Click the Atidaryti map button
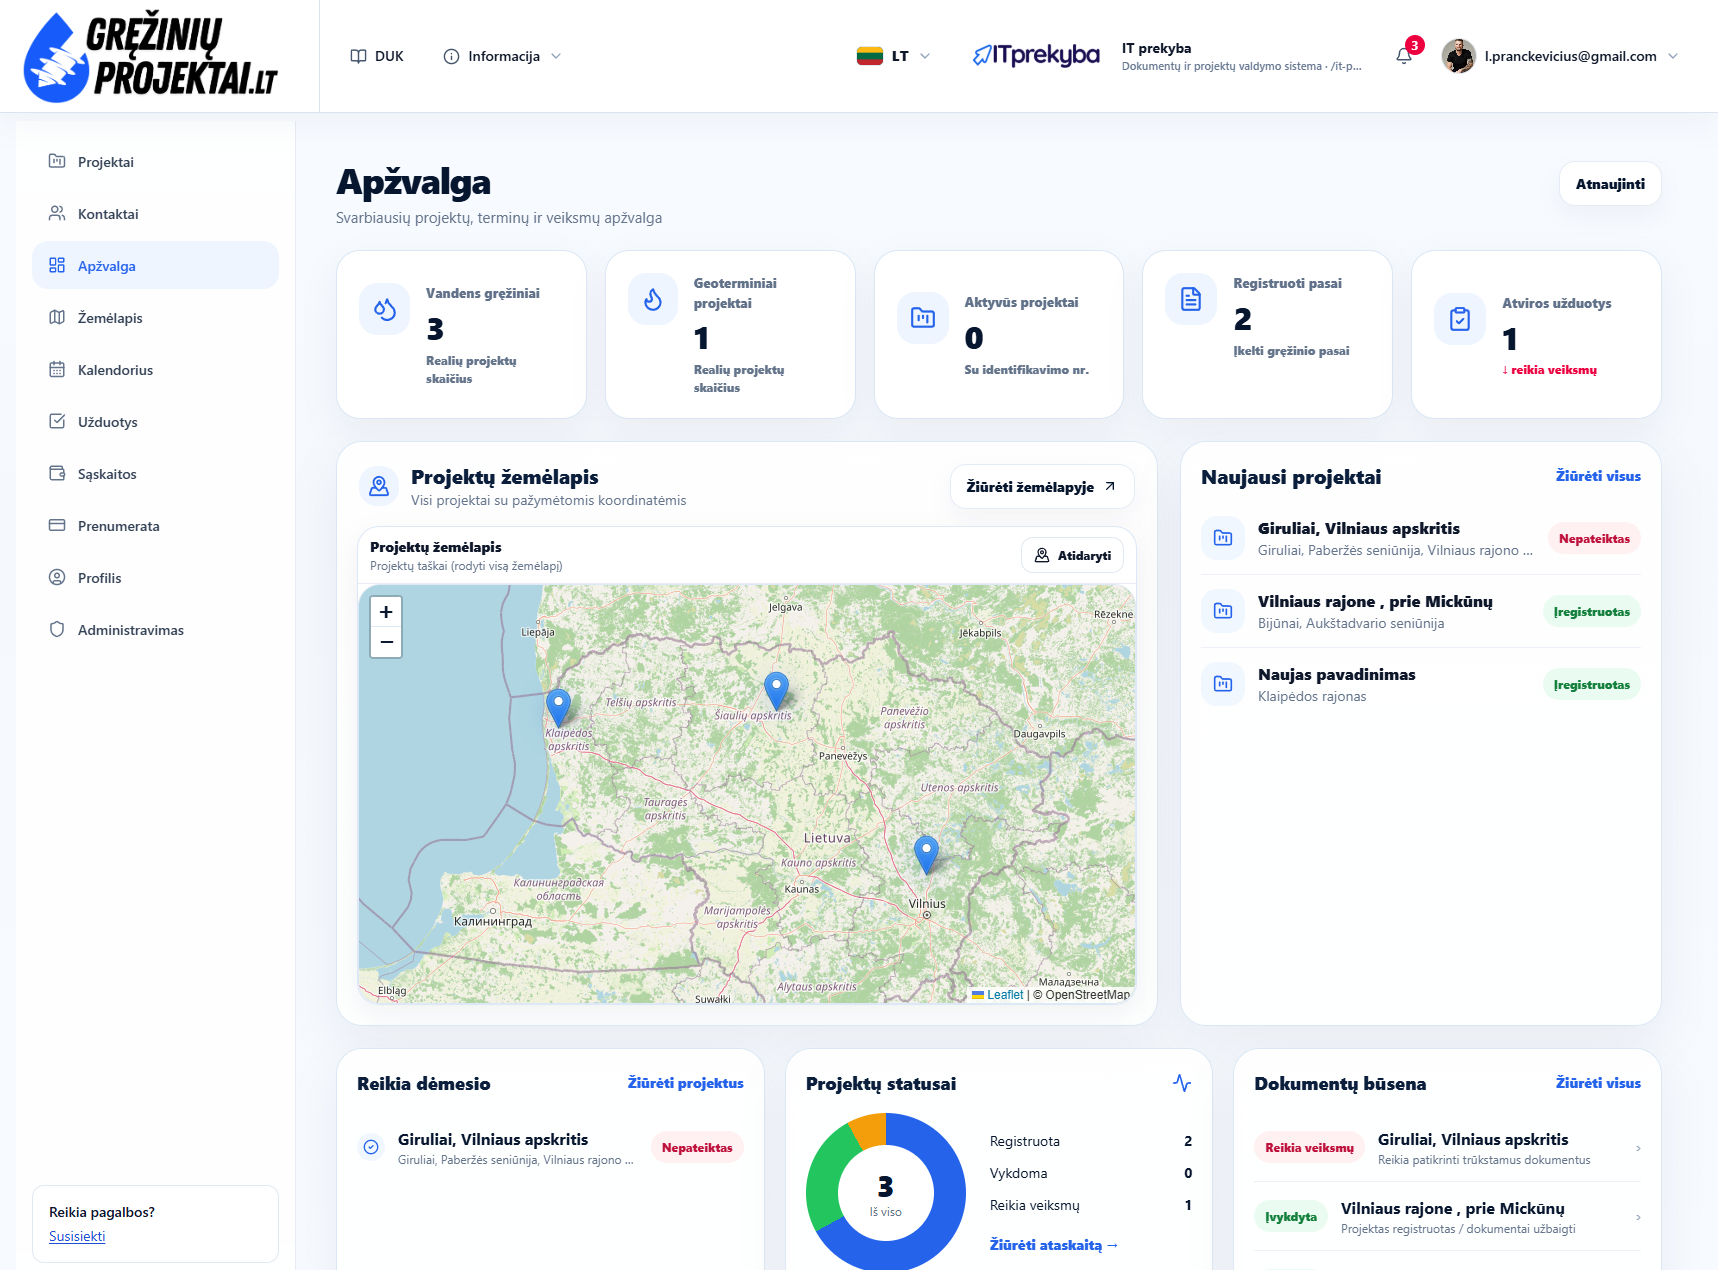This screenshot has height=1270, width=1718. pyautogui.click(x=1072, y=555)
